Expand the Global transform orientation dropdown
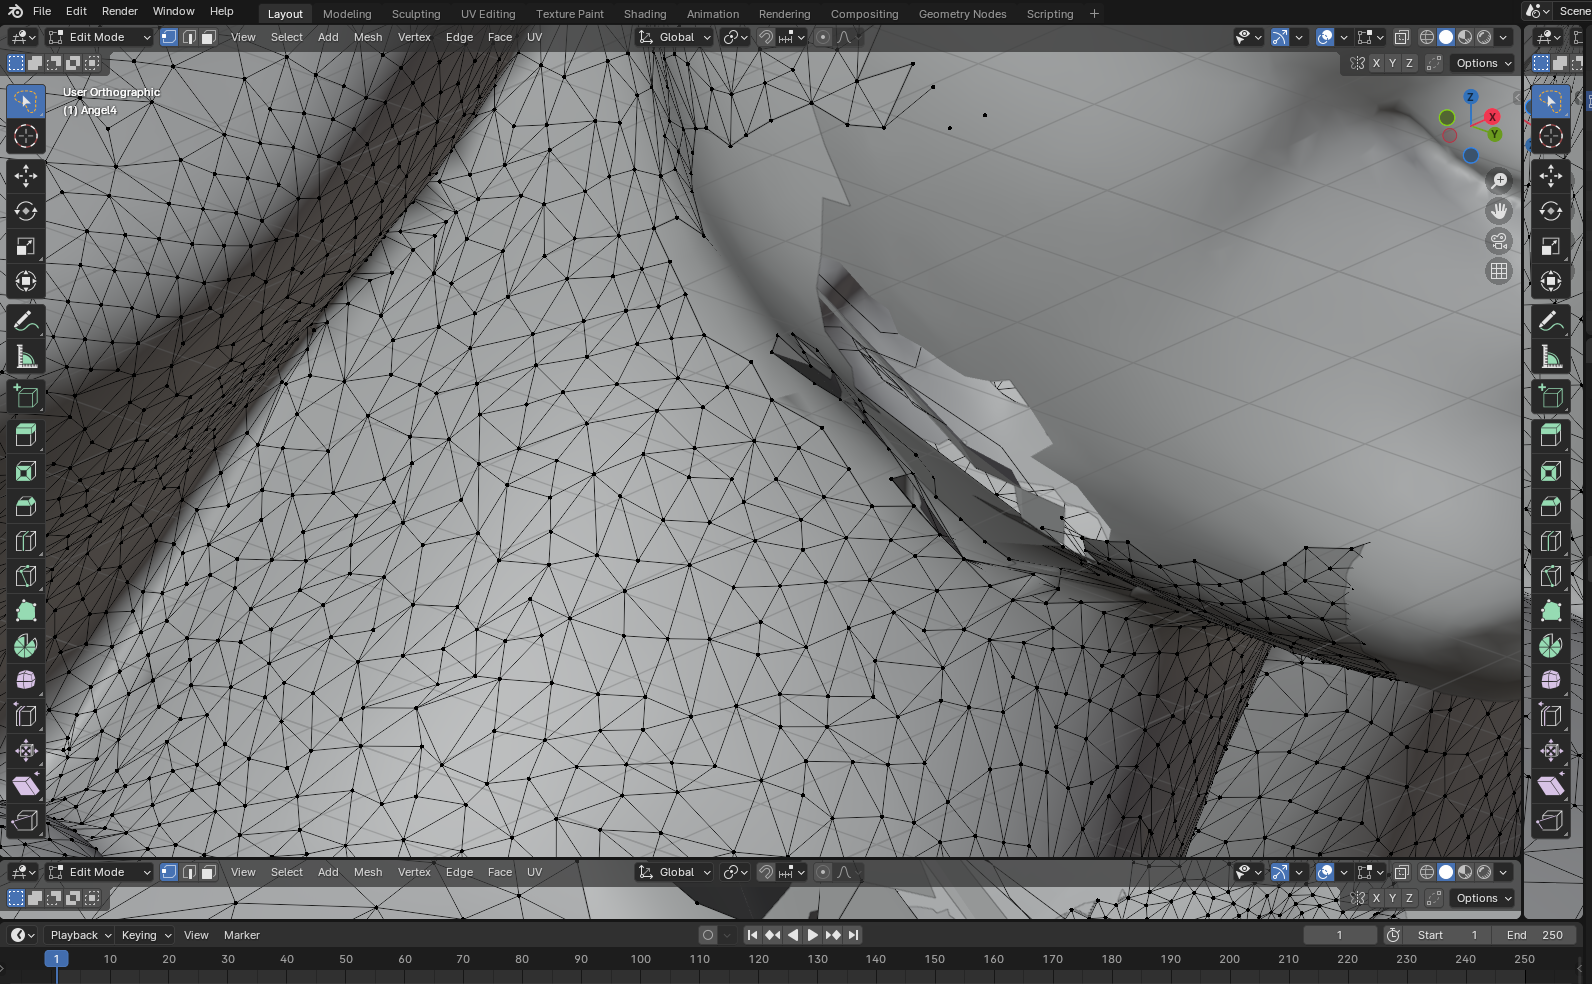1592x984 pixels. click(x=676, y=37)
